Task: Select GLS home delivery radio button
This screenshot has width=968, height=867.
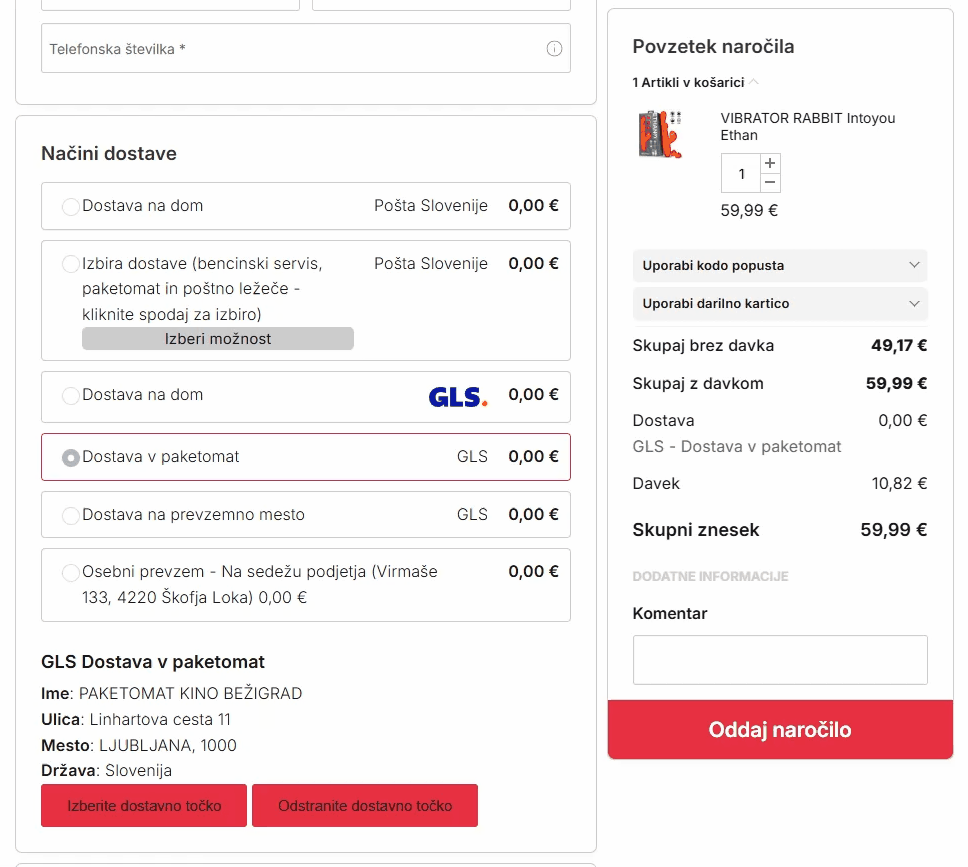Action: [71, 396]
